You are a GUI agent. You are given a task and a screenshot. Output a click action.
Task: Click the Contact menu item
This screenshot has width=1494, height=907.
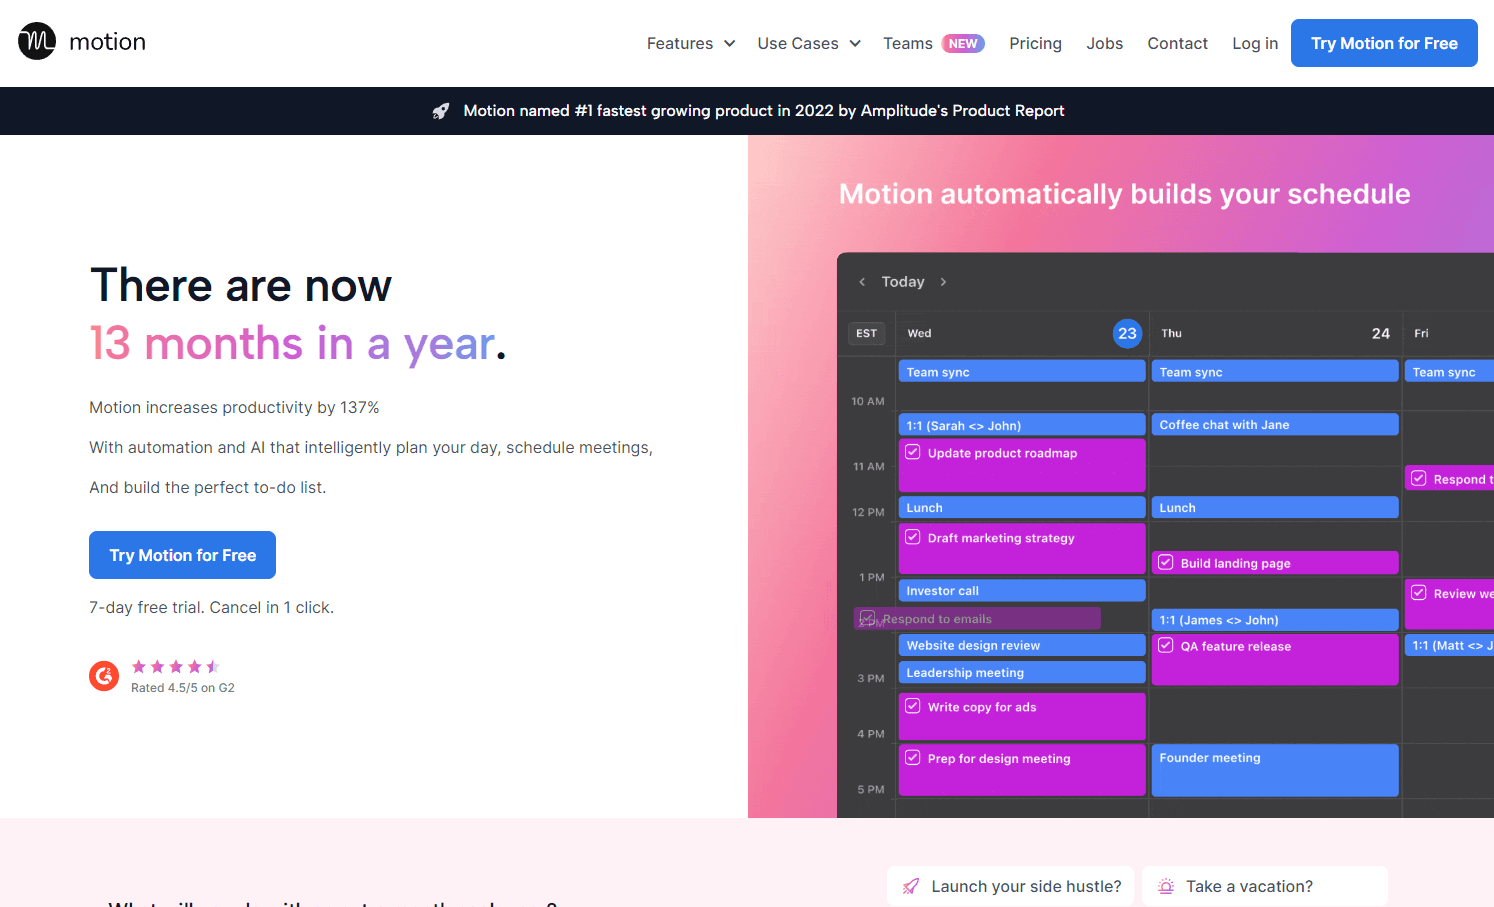click(x=1177, y=43)
